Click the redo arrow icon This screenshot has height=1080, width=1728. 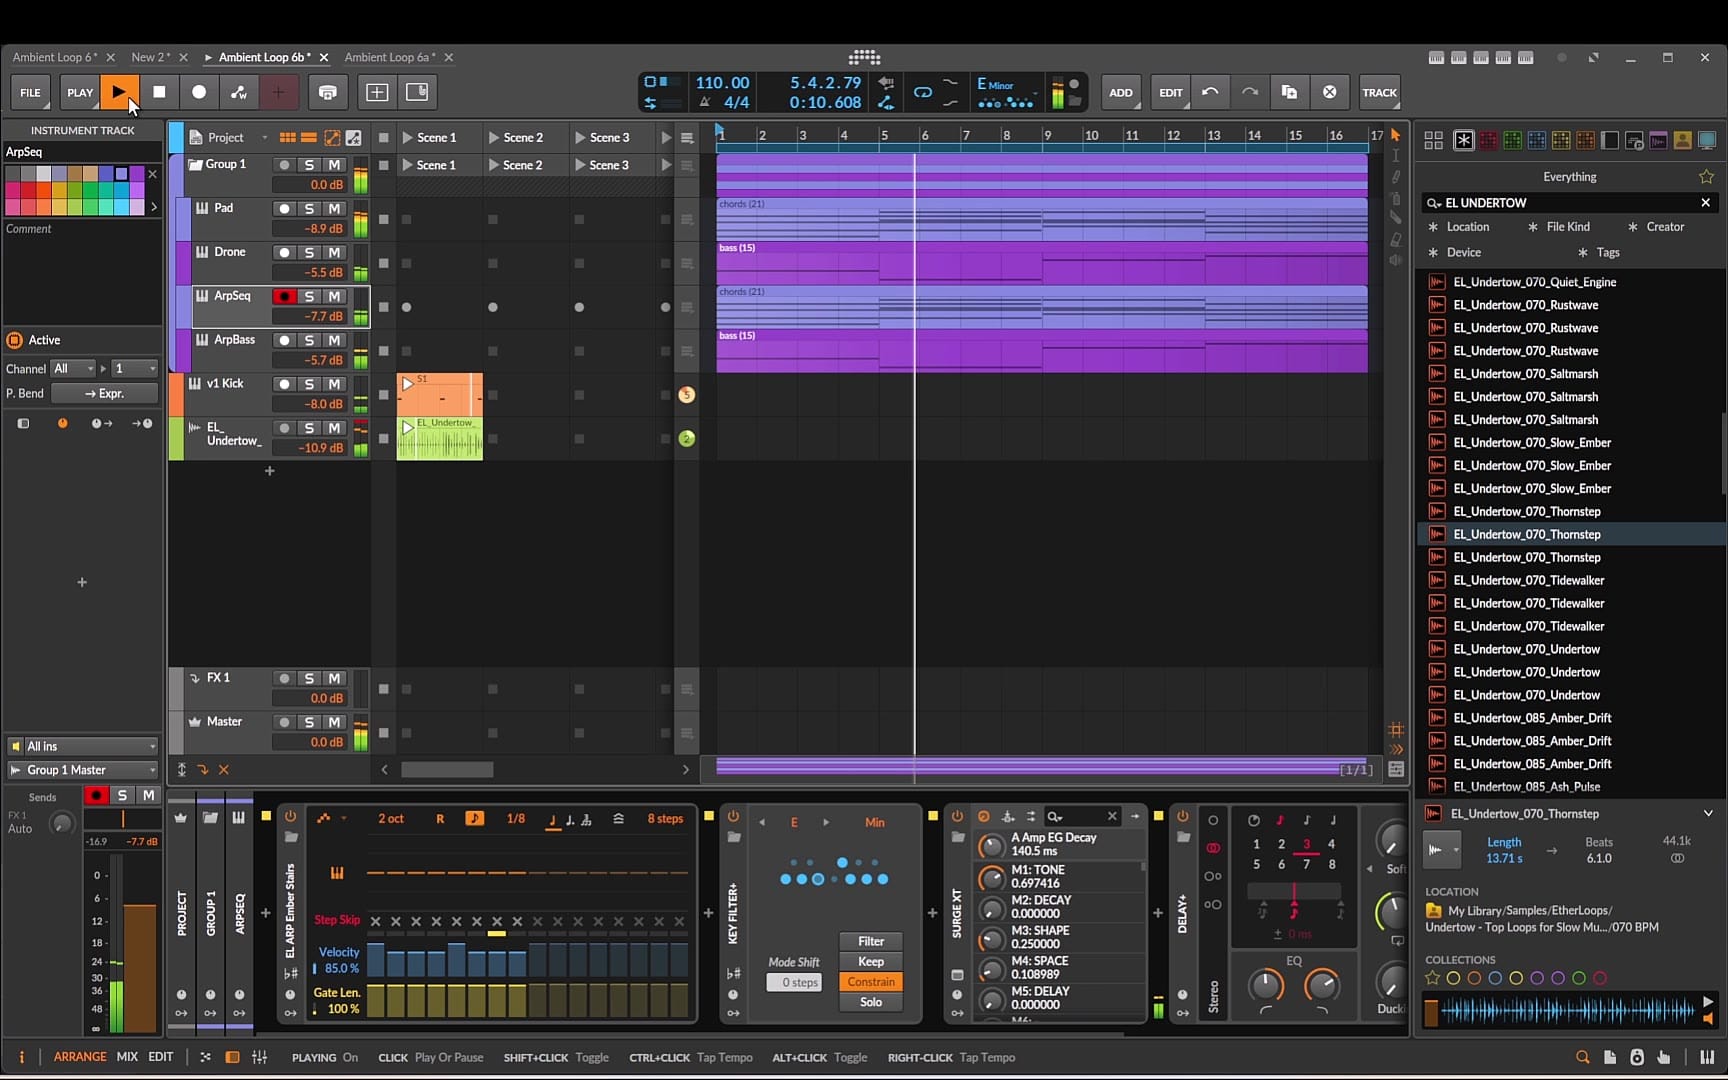1250,92
